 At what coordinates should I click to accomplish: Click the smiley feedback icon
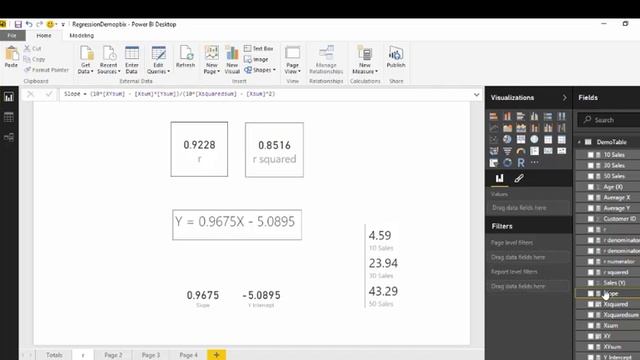(x=50, y=24)
